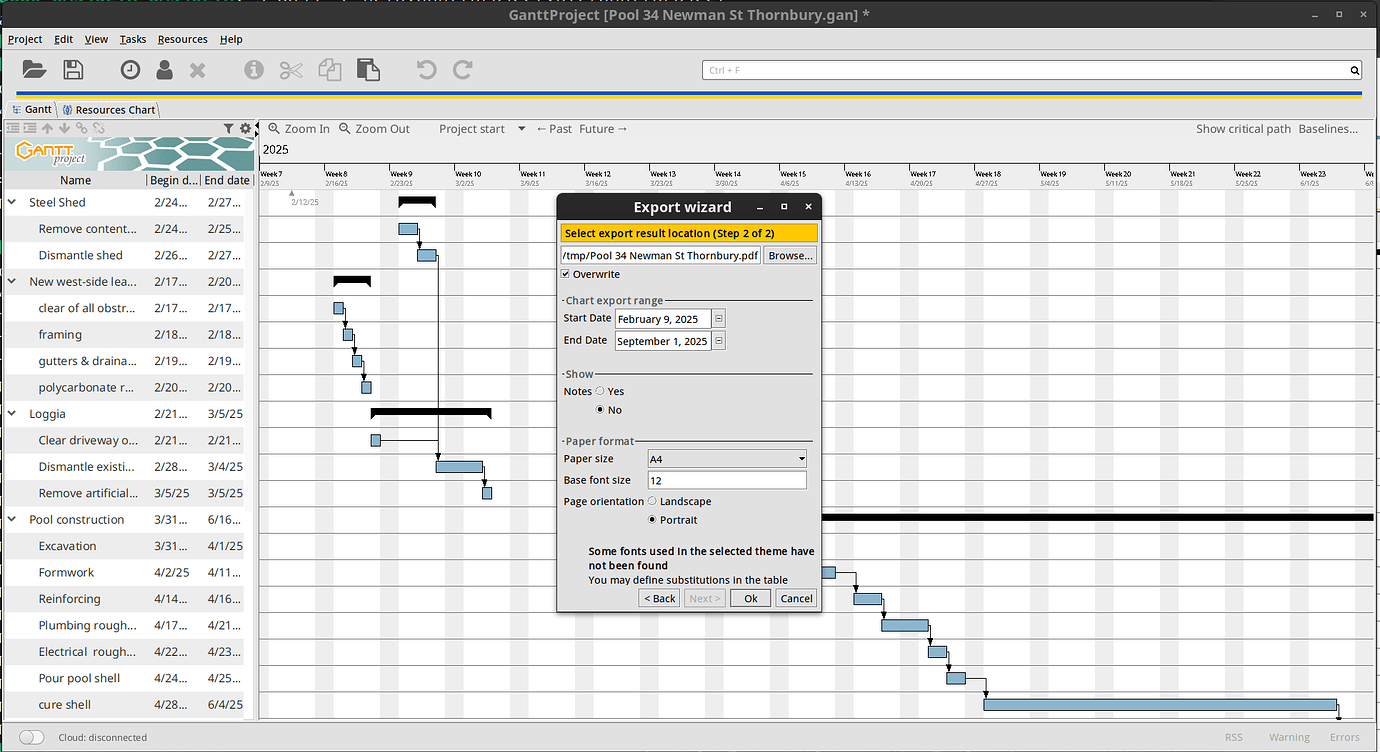Enable the Overwrite checkbox
This screenshot has width=1380, height=752.
point(566,273)
